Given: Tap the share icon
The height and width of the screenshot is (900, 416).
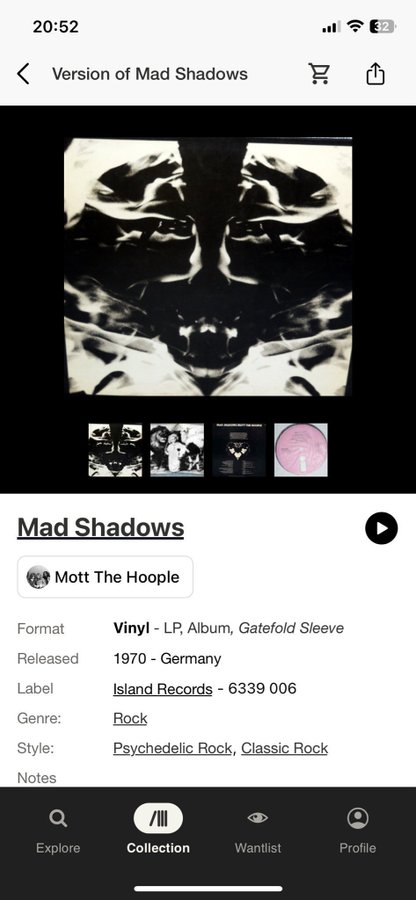Looking at the screenshot, I should (375, 74).
